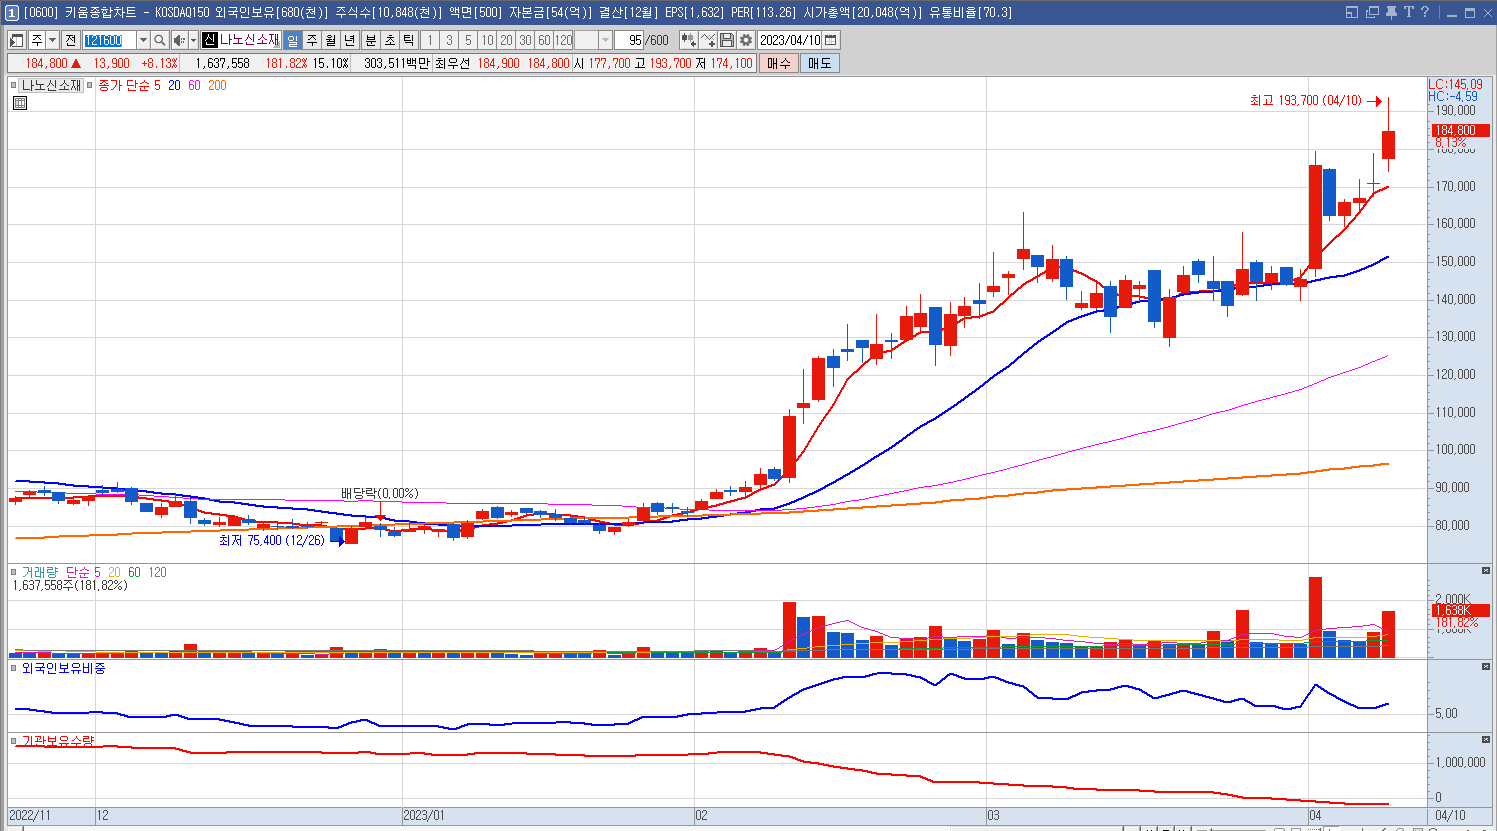Click the 매도 (sell) button
This screenshot has width=1497, height=831.
[x=820, y=63]
